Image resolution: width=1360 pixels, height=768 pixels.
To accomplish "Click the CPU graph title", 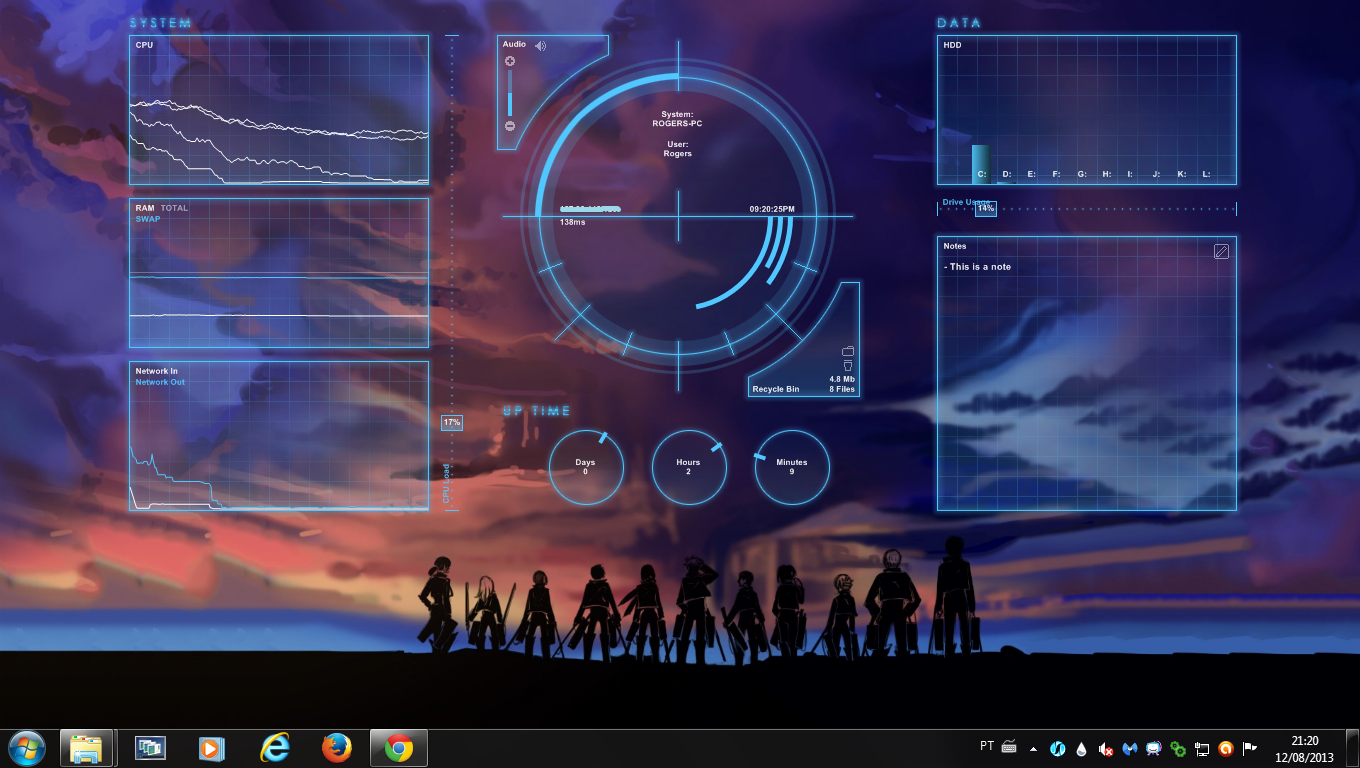I will pyautogui.click(x=144, y=45).
